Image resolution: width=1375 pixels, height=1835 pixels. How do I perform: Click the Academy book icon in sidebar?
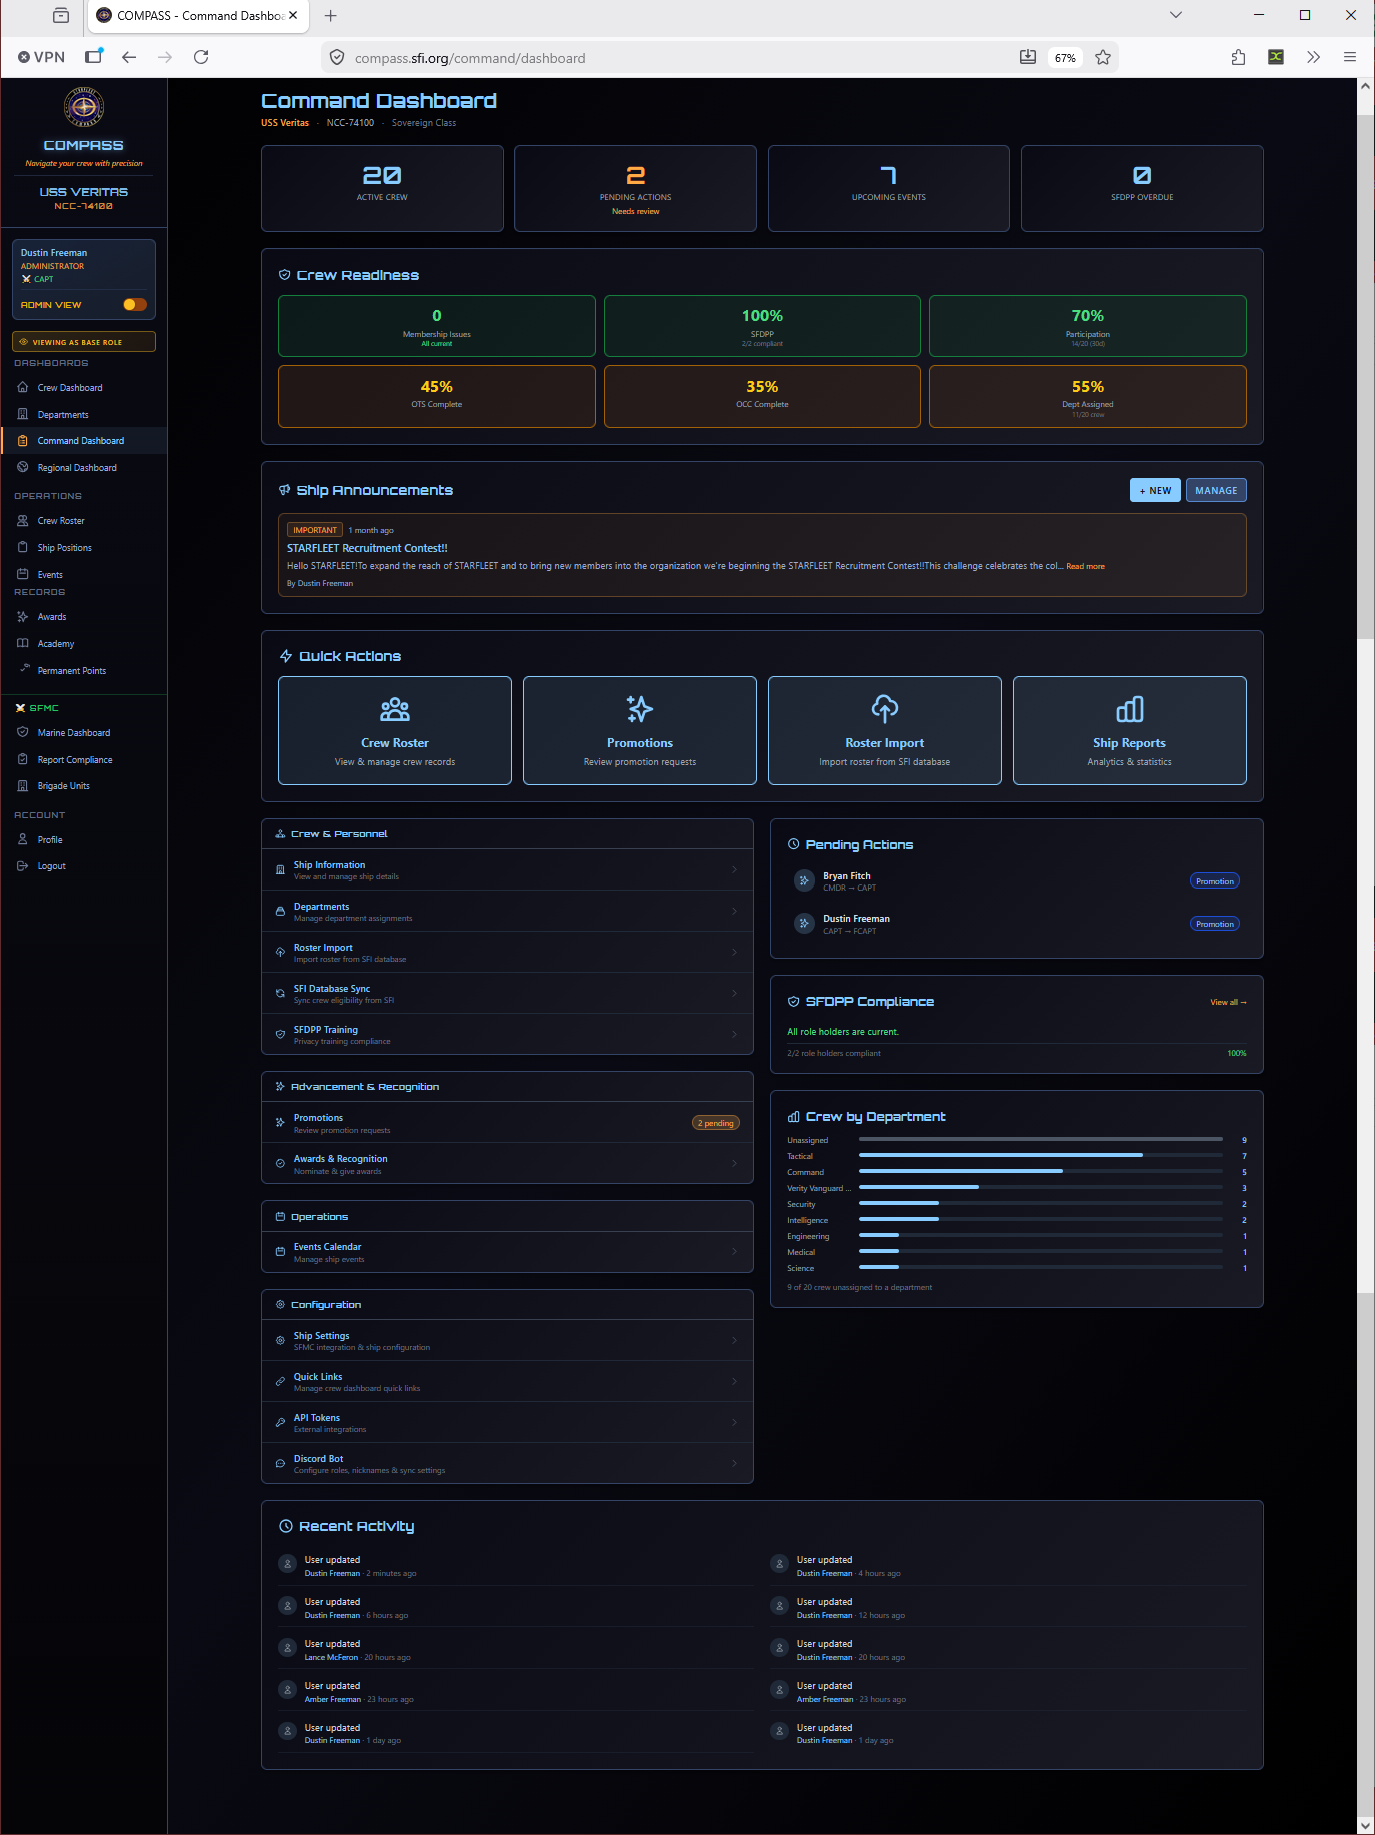point(23,644)
